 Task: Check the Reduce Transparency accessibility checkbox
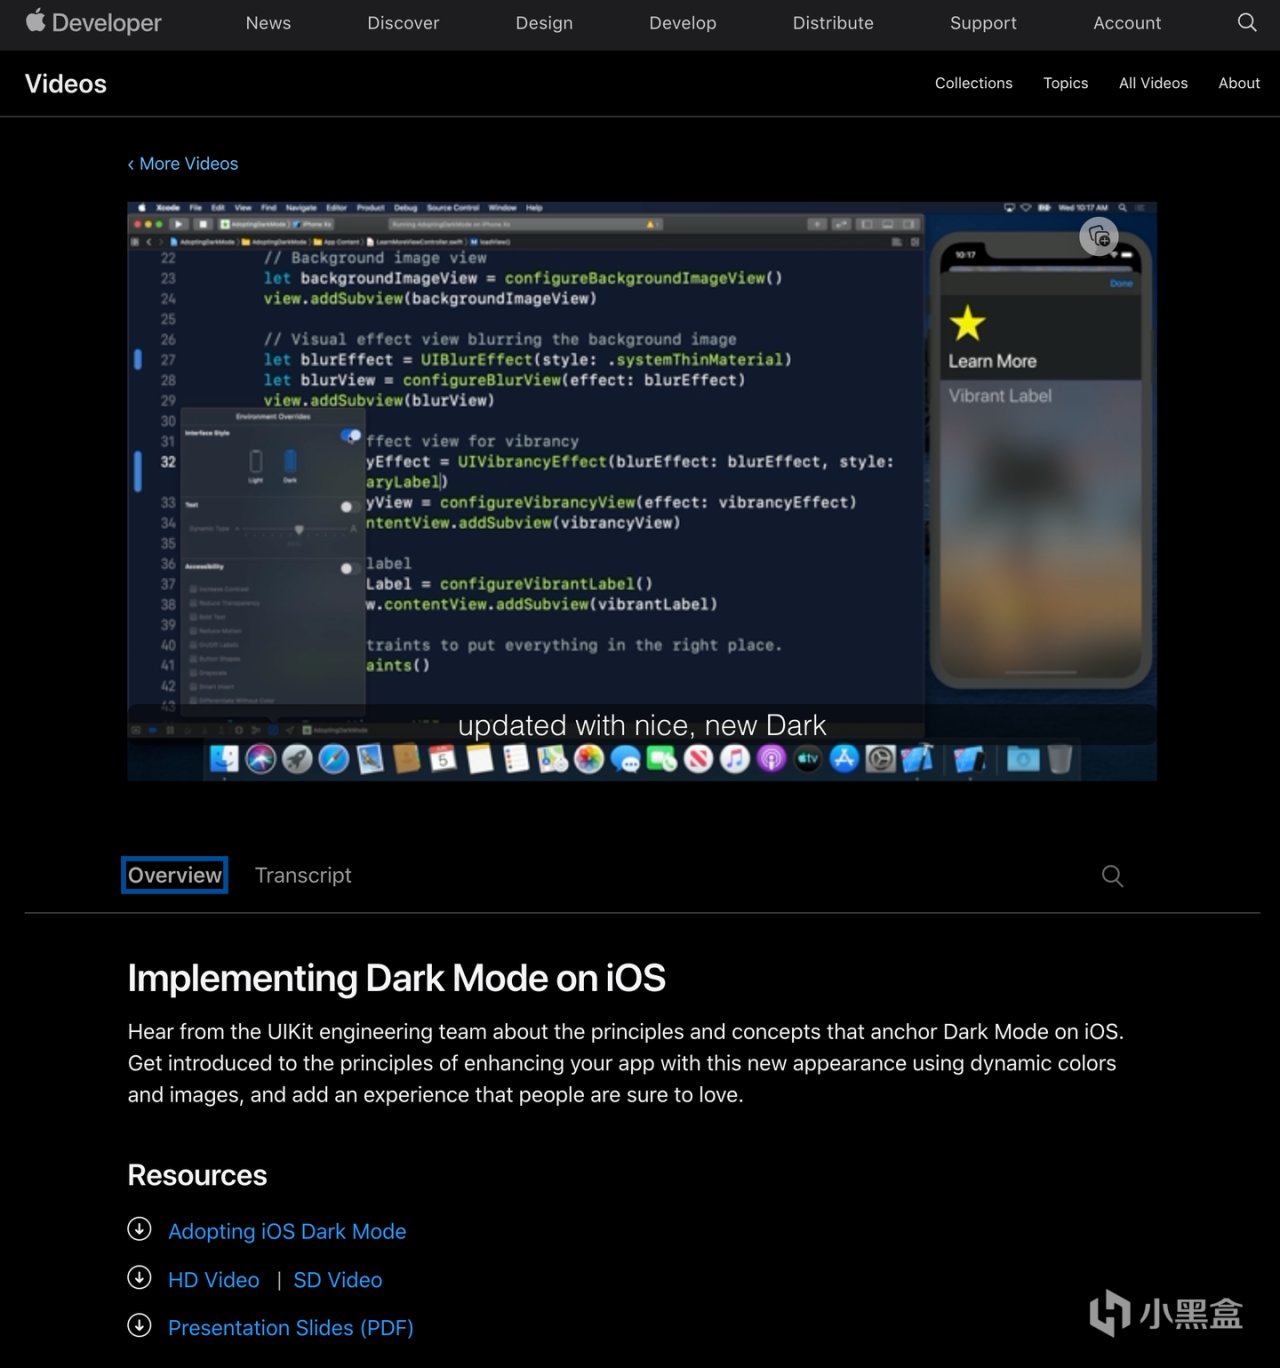pos(193,603)
